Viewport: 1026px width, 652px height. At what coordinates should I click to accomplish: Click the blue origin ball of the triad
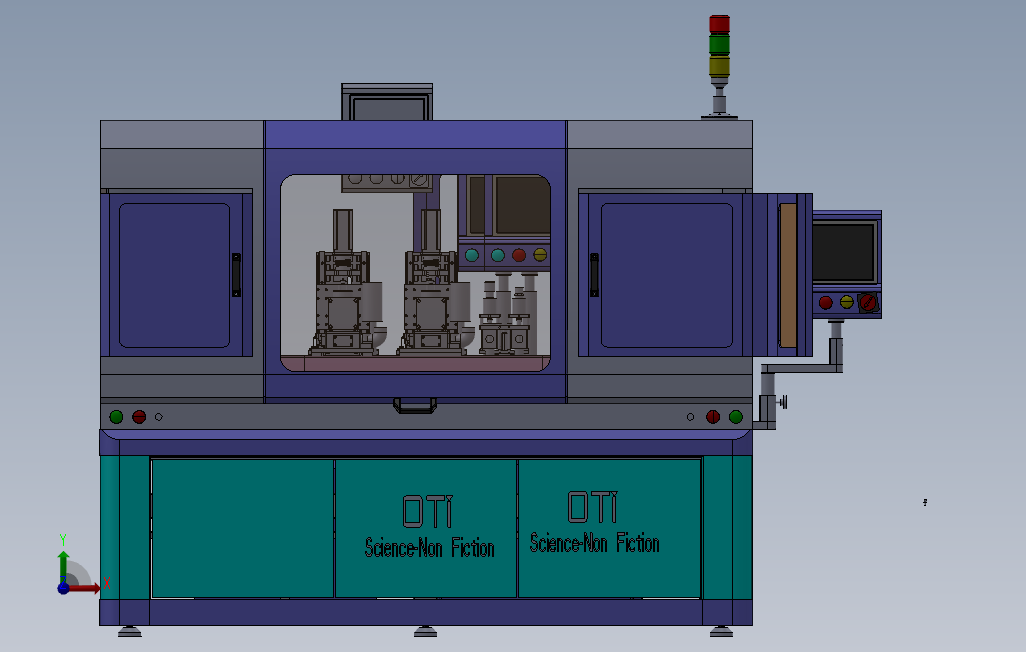coord(63,588)
